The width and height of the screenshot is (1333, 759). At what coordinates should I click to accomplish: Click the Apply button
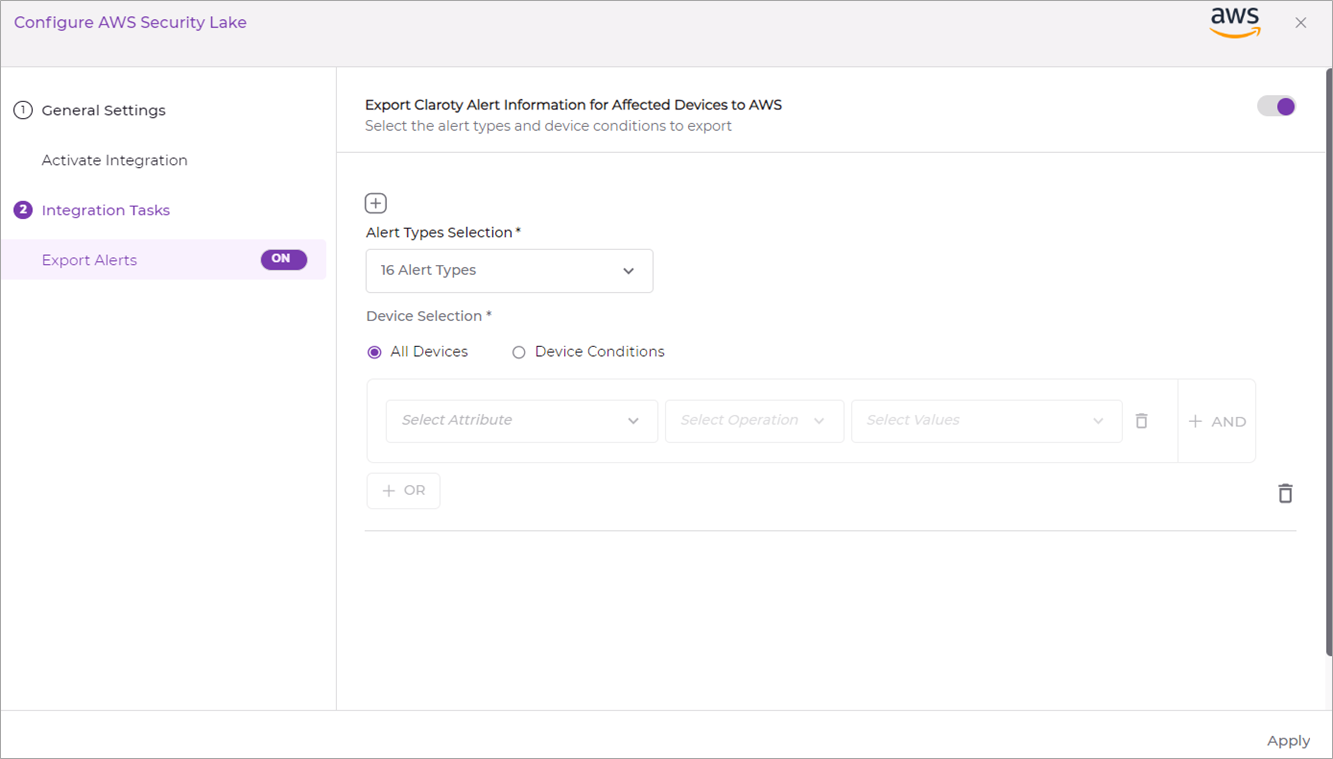[1288, 741]
